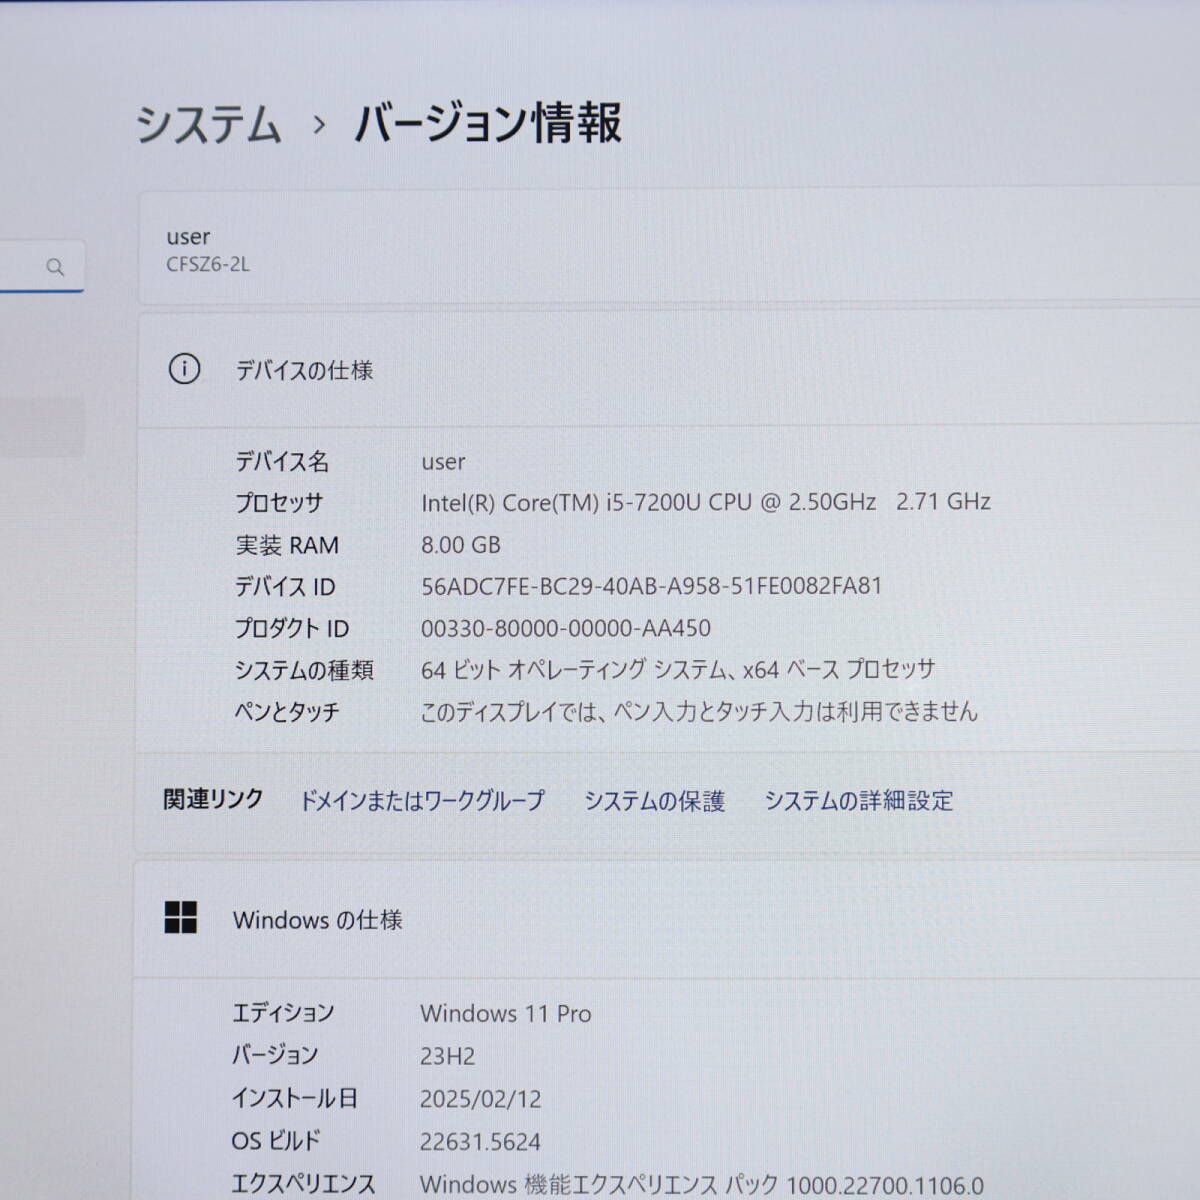Click the settings search field
Image resolution: width=1200 pixels, height=1200 pixels.
point(41,267)
